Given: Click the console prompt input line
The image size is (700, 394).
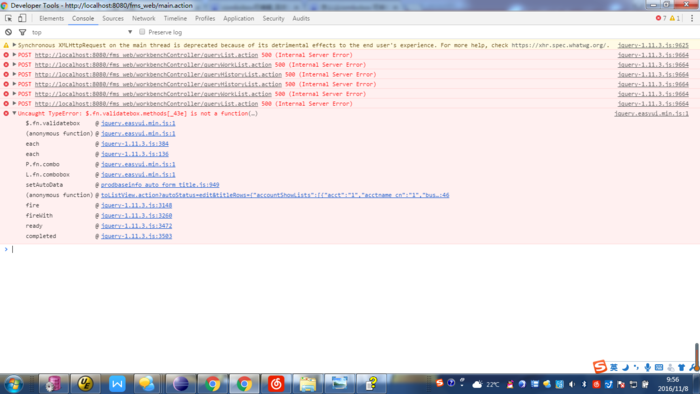Looking at the screenshot, I should tap(353, 249).
